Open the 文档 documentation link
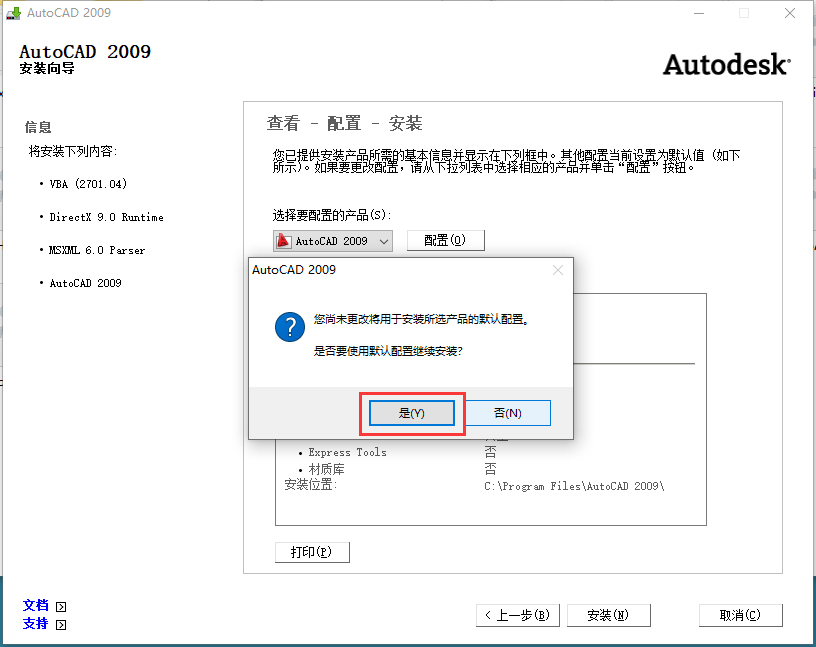The image size is (816, 647). 35,605
